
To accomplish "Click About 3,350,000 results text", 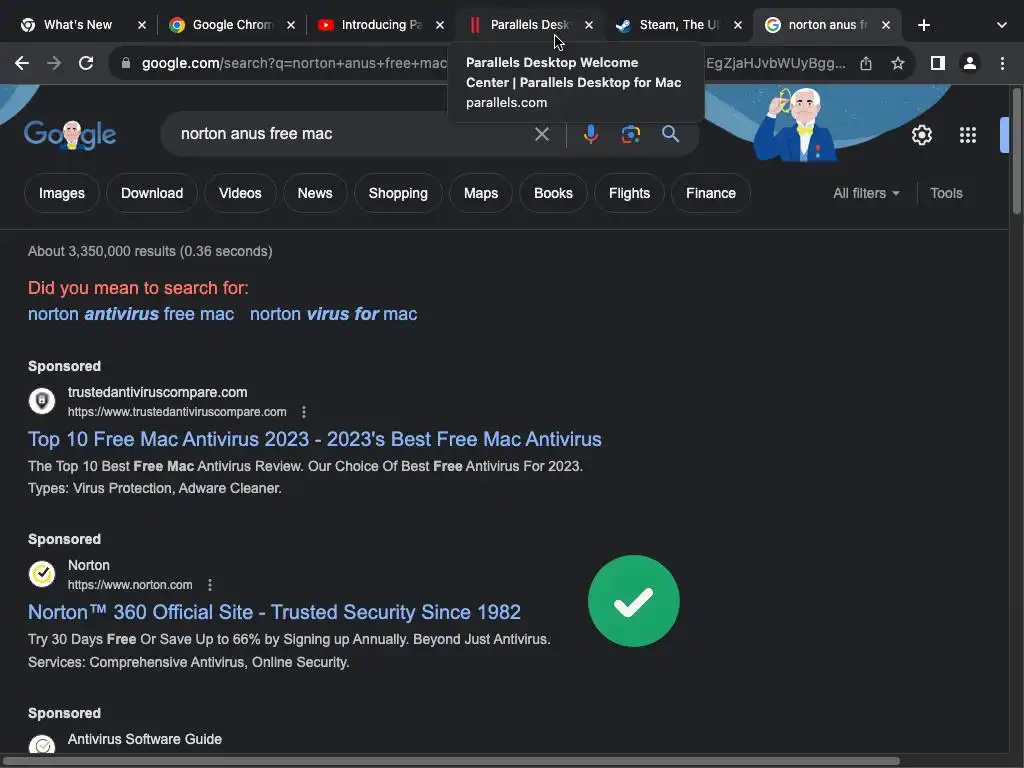I will click(x=150, y=251).
